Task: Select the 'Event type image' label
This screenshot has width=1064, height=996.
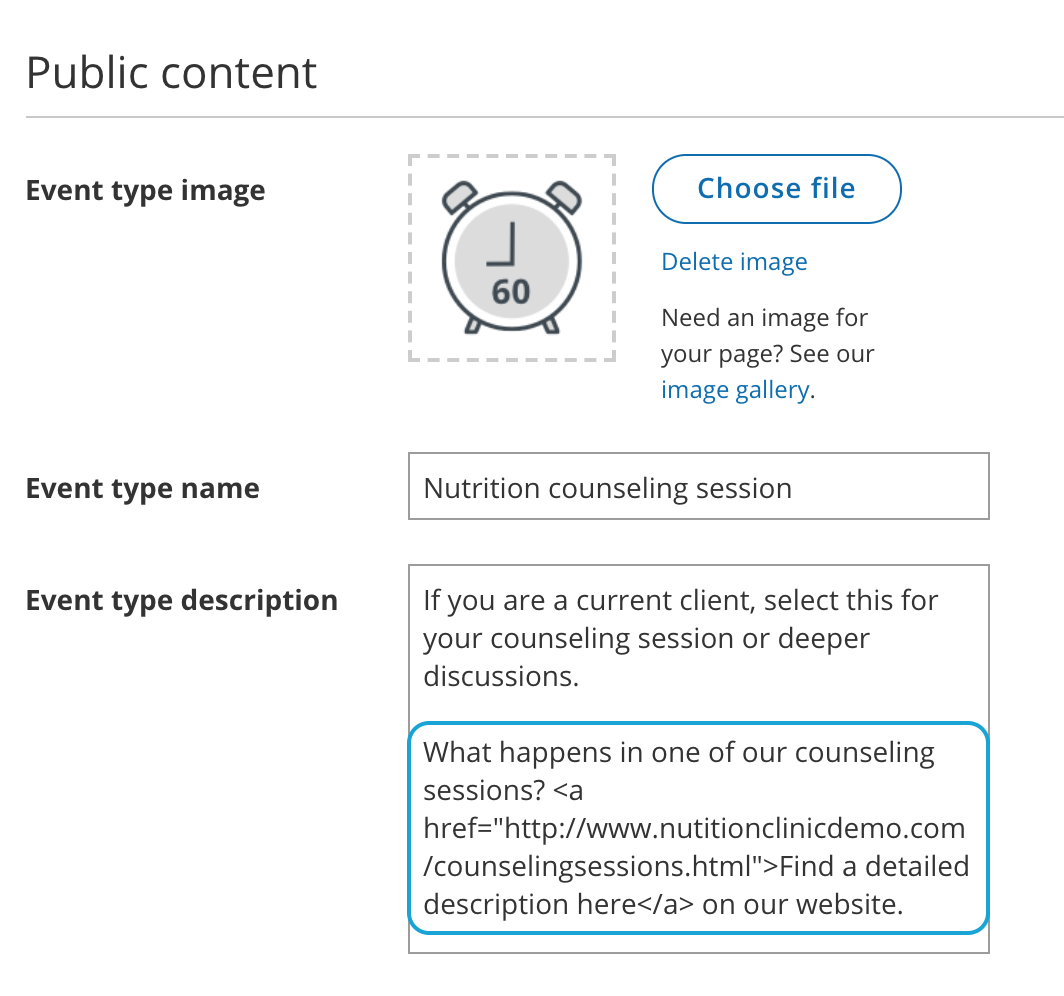Action: (x=146, y=190)
